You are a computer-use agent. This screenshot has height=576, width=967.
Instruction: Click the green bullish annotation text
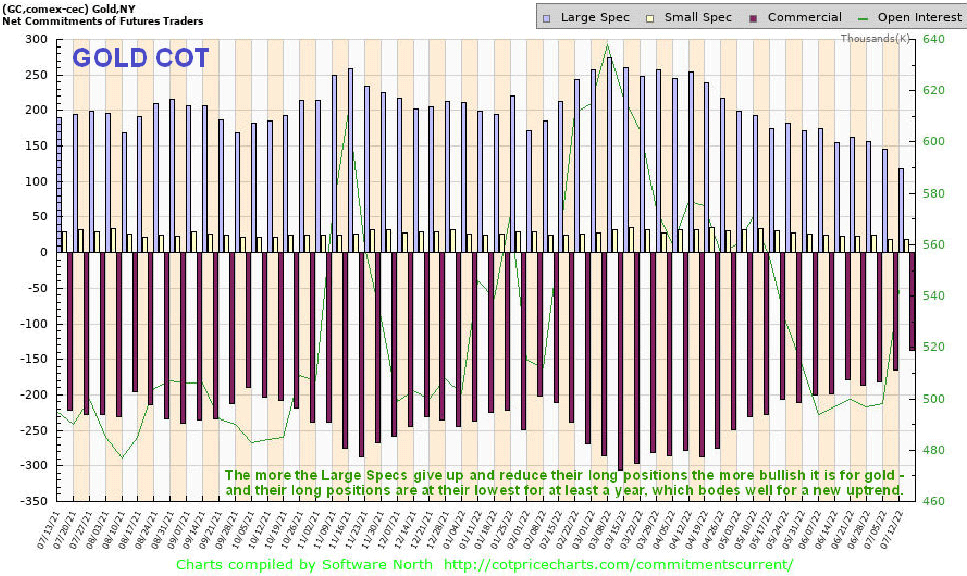pyautogui.click(x=563, y=482)
